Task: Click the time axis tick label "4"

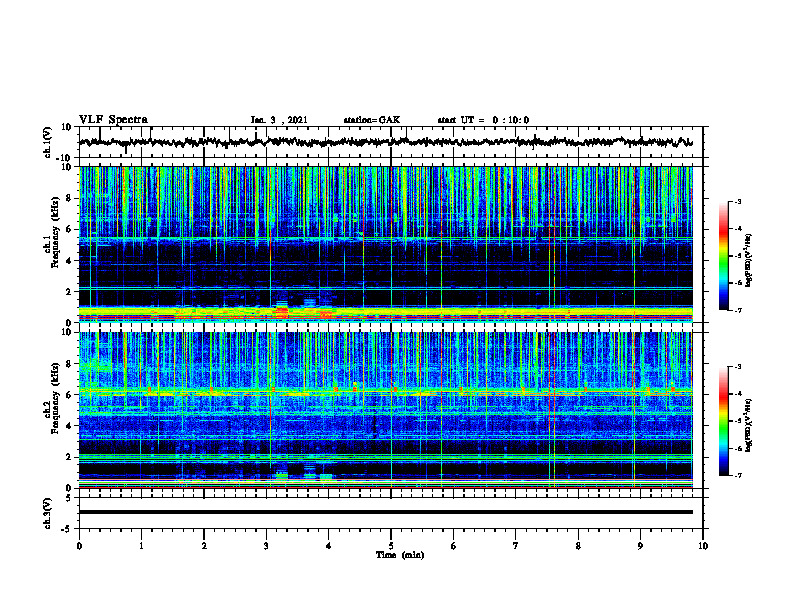Action: (x=329, y=546)
